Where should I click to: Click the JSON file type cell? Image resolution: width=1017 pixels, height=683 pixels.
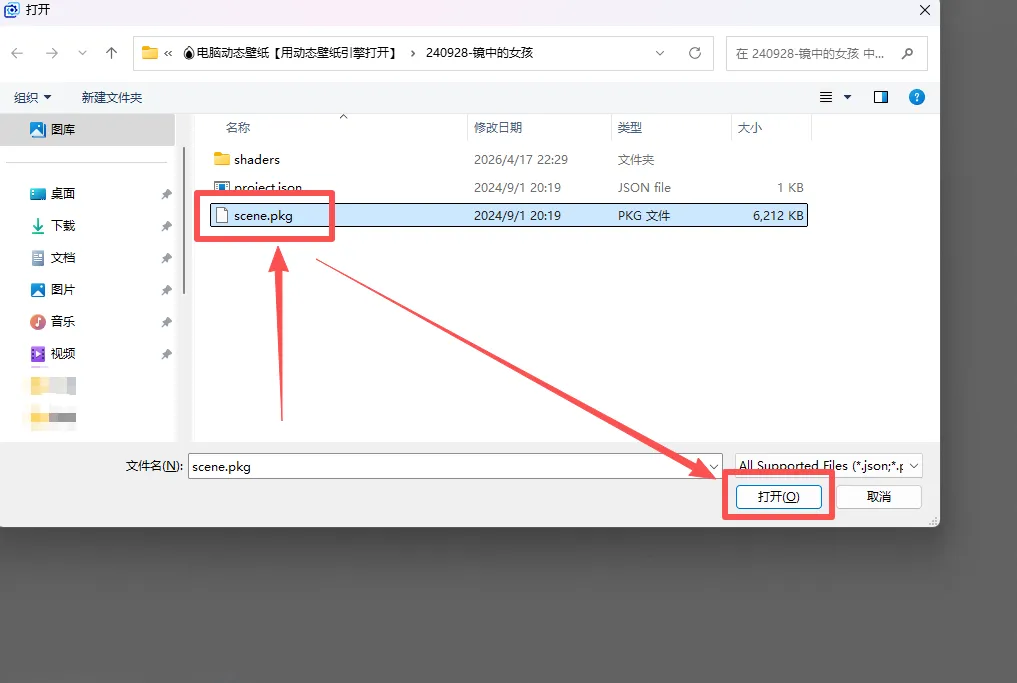tap(644, 187)
